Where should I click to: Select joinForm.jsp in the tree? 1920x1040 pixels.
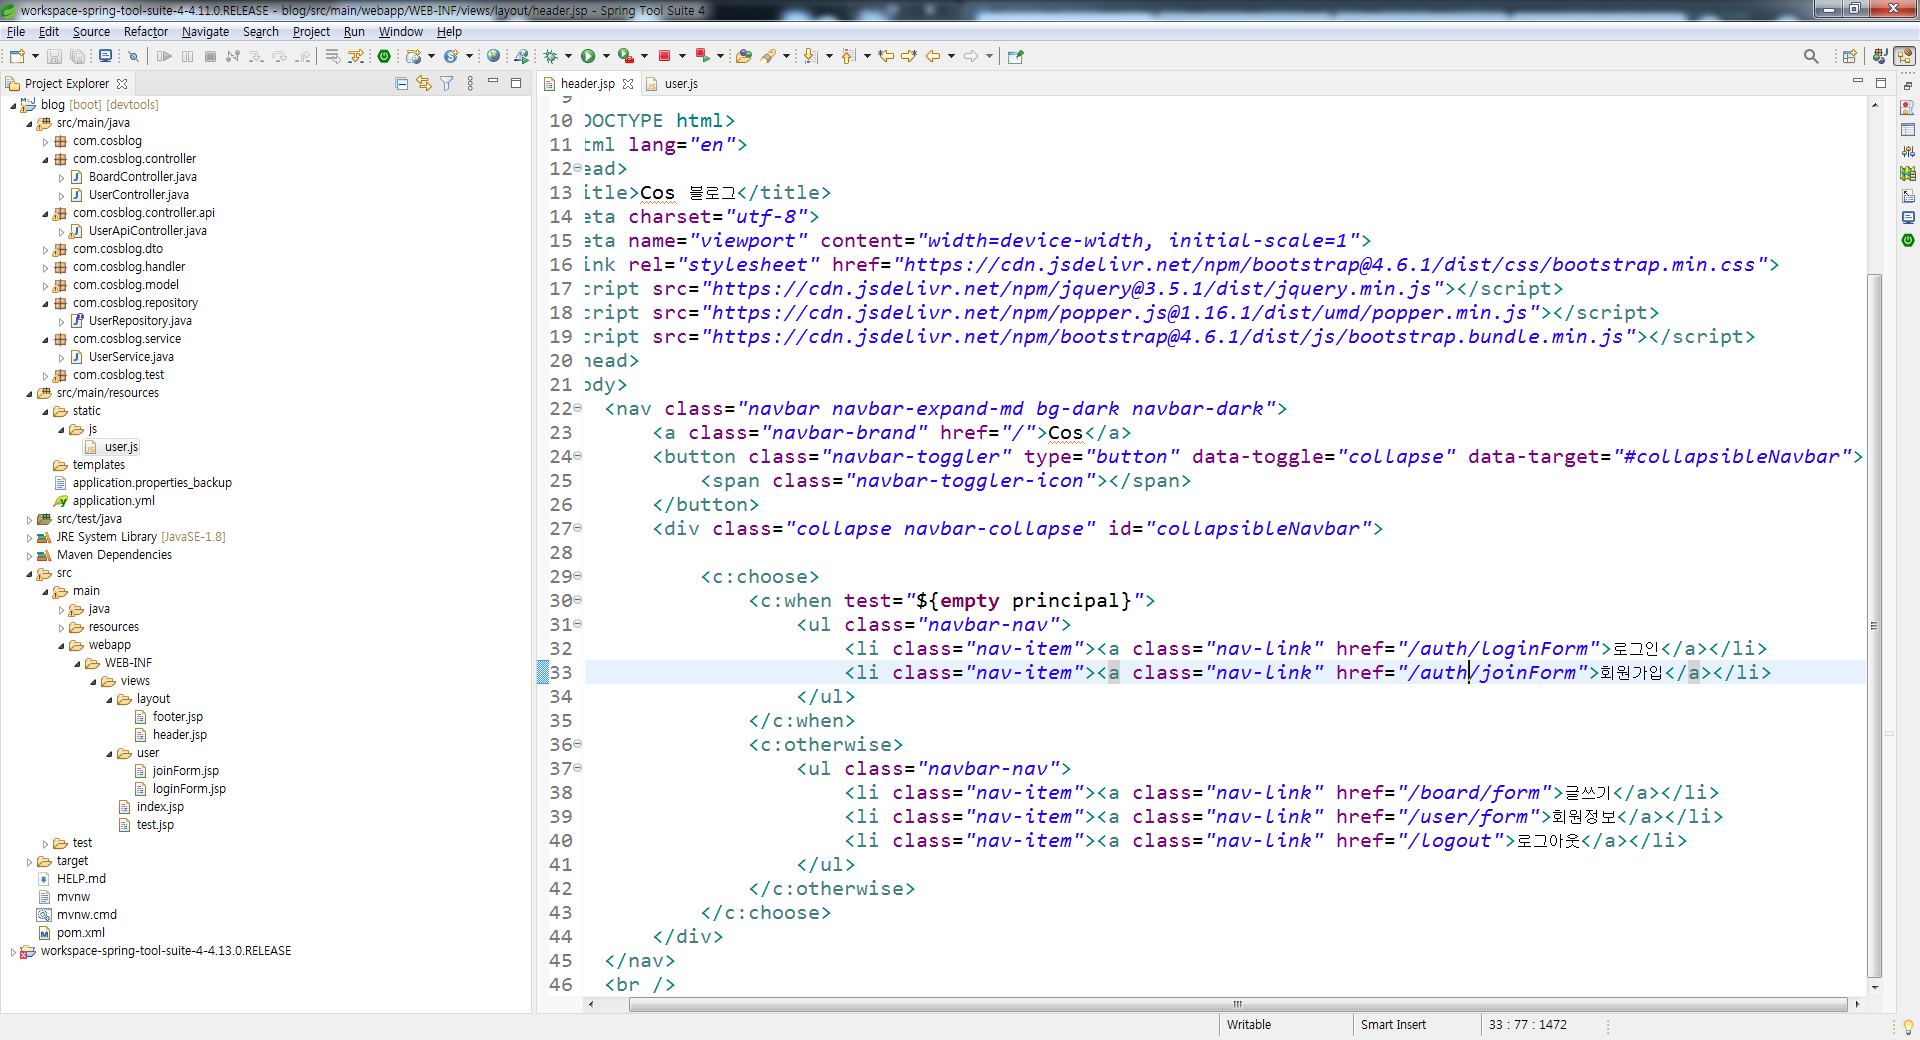coord(186,771)
